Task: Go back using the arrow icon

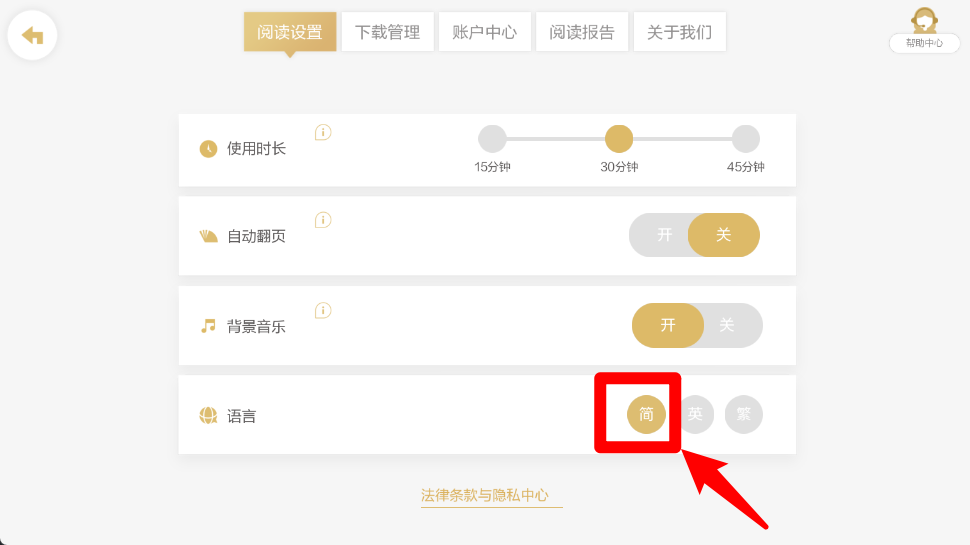Action: pos(32,35)
